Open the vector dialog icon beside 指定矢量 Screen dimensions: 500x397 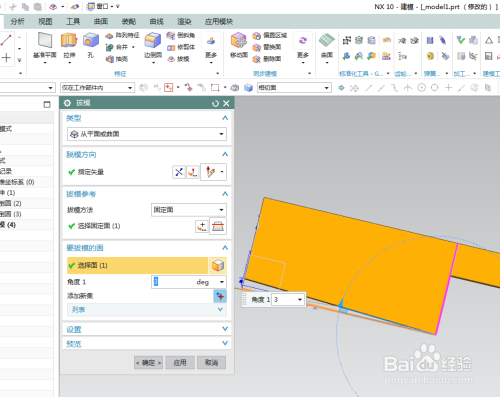click(x=193, y=172)
